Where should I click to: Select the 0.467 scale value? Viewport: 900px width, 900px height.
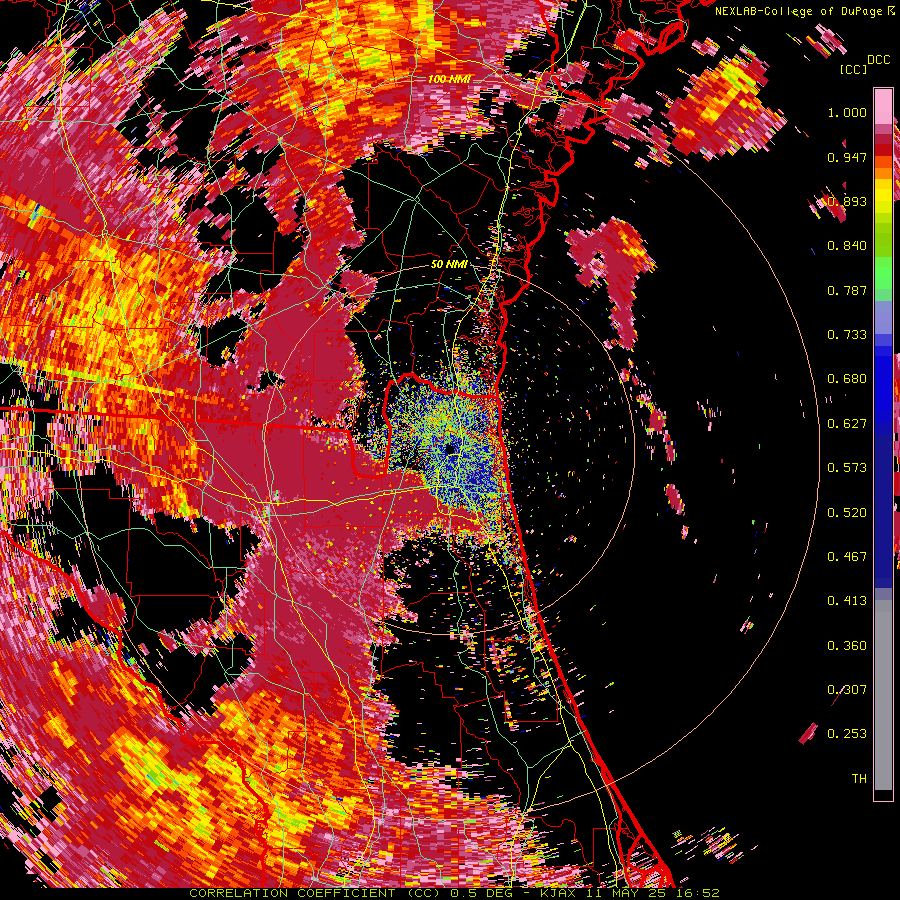(847, 557)
